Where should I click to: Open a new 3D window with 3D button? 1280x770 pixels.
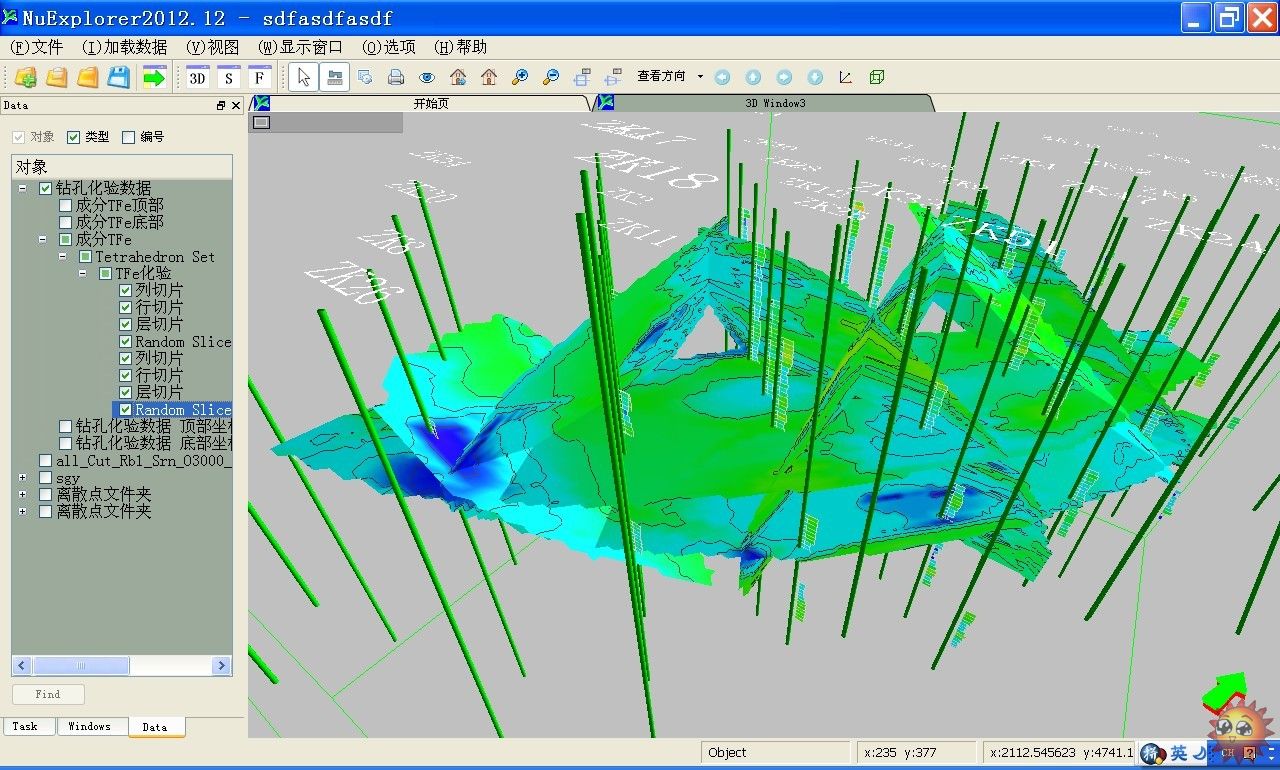(x=197, y=77)
